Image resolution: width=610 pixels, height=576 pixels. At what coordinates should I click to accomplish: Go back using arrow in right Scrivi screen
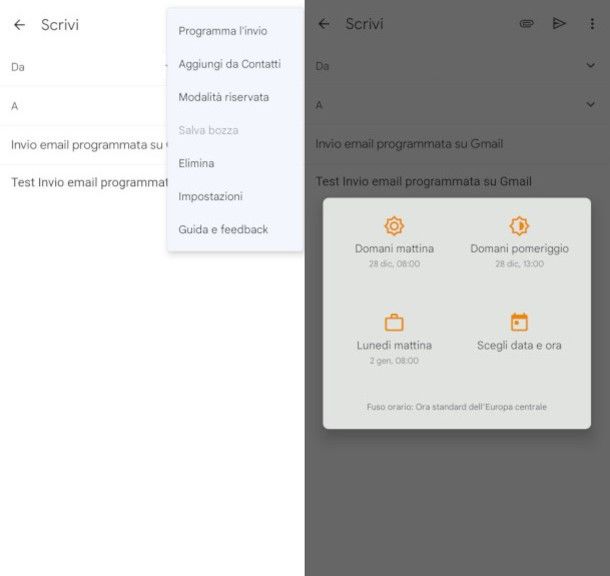point(324,24)
